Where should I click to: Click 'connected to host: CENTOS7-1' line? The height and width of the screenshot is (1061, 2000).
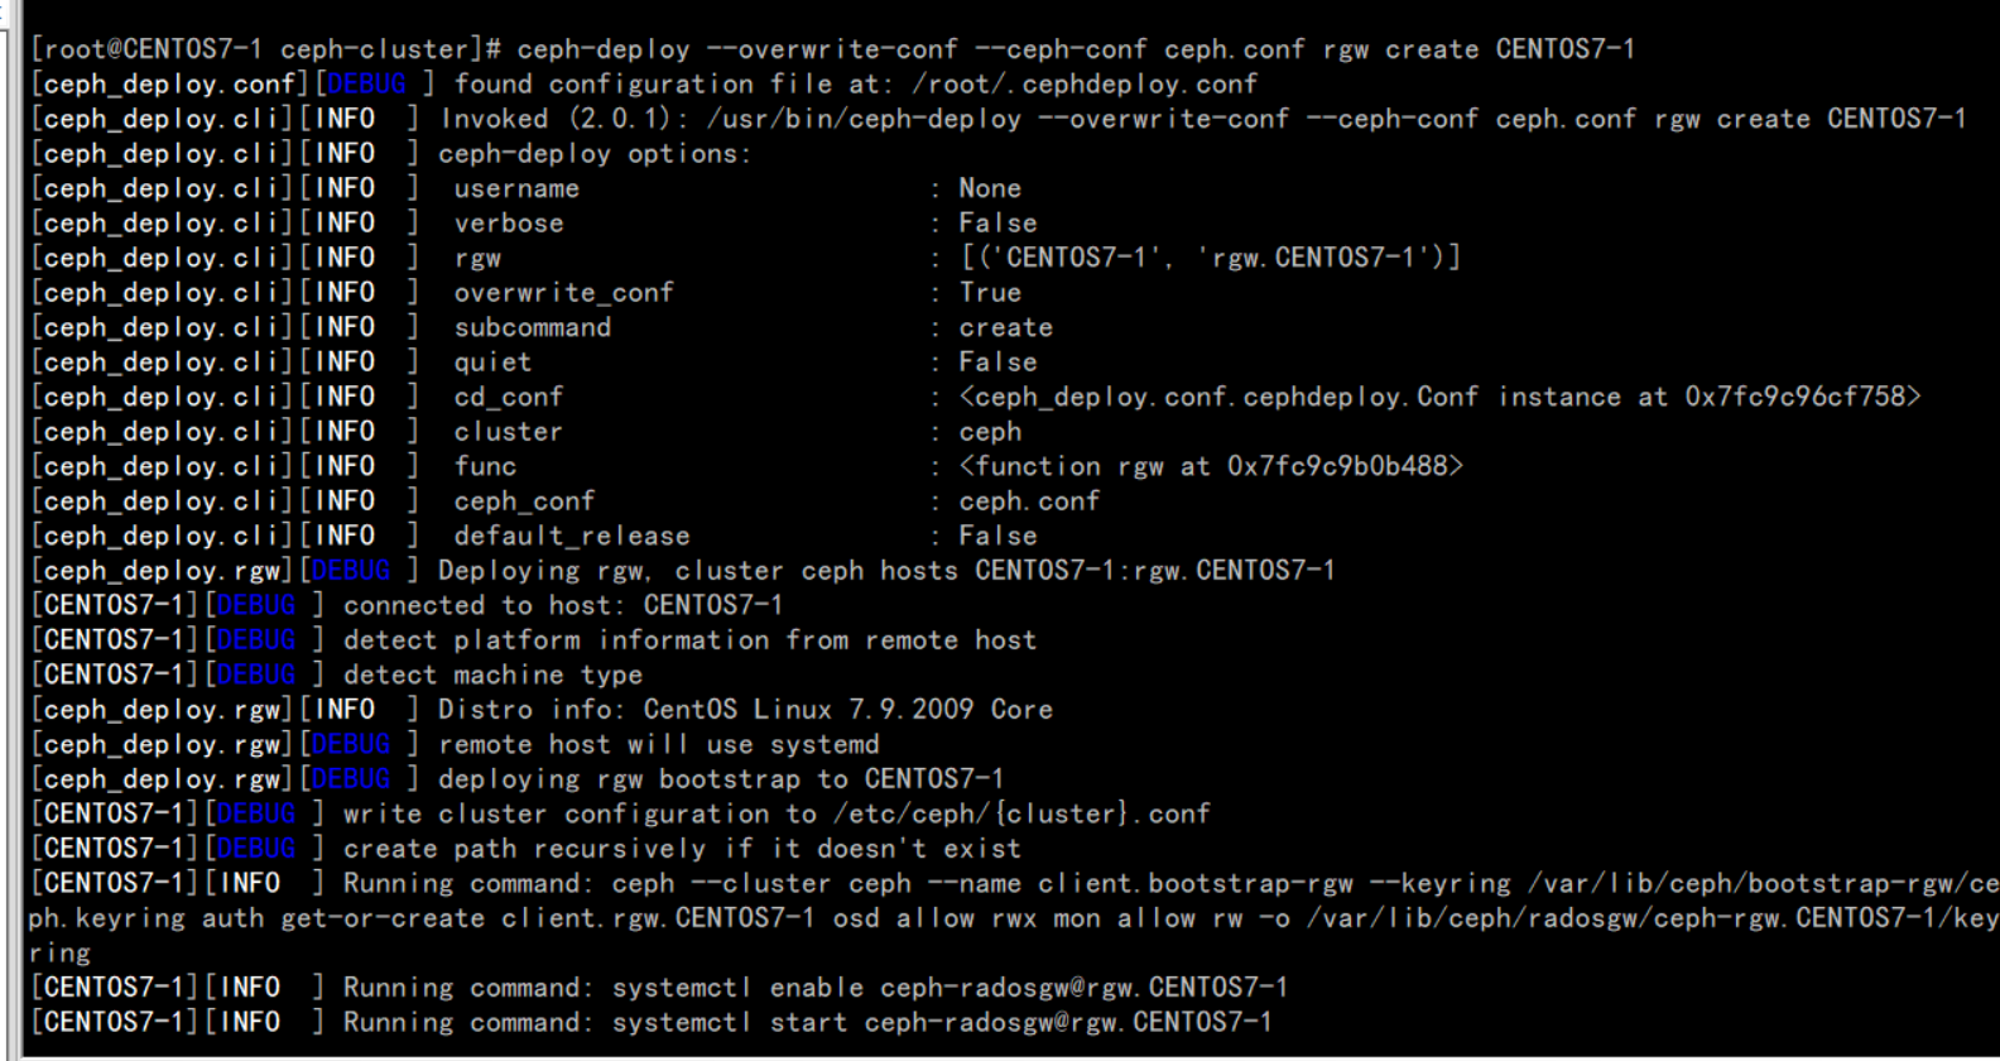[x=563, y=605]
